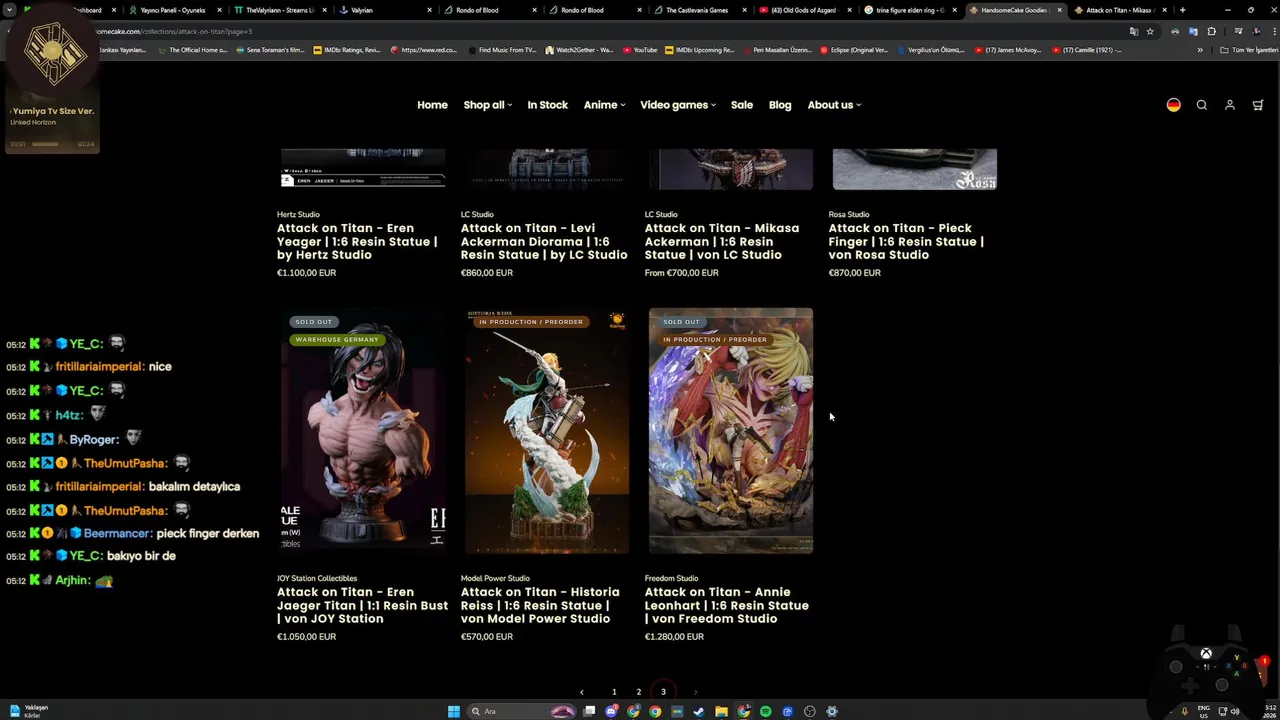Click the translate page icon in address bar

pos(1134,31)
